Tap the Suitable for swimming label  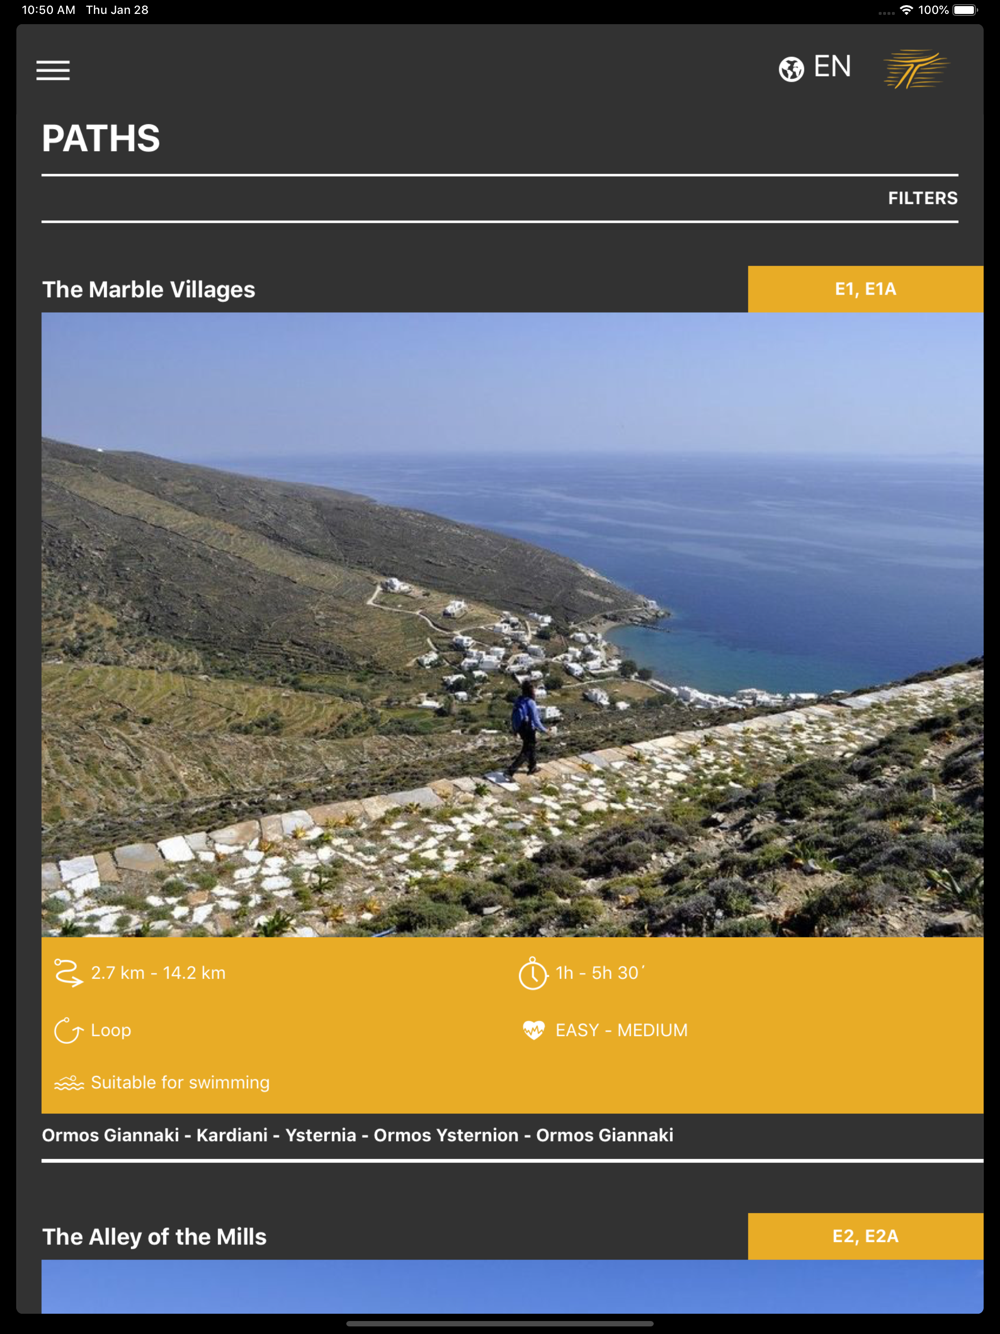(180, 1082)
